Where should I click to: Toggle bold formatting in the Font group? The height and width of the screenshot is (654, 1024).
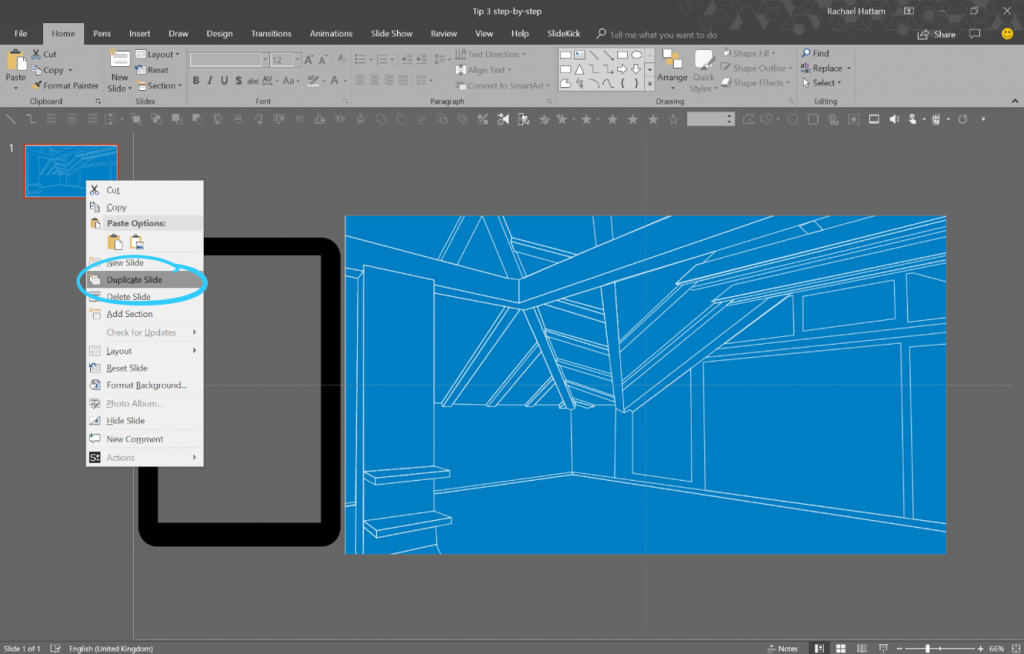(197, 80)
